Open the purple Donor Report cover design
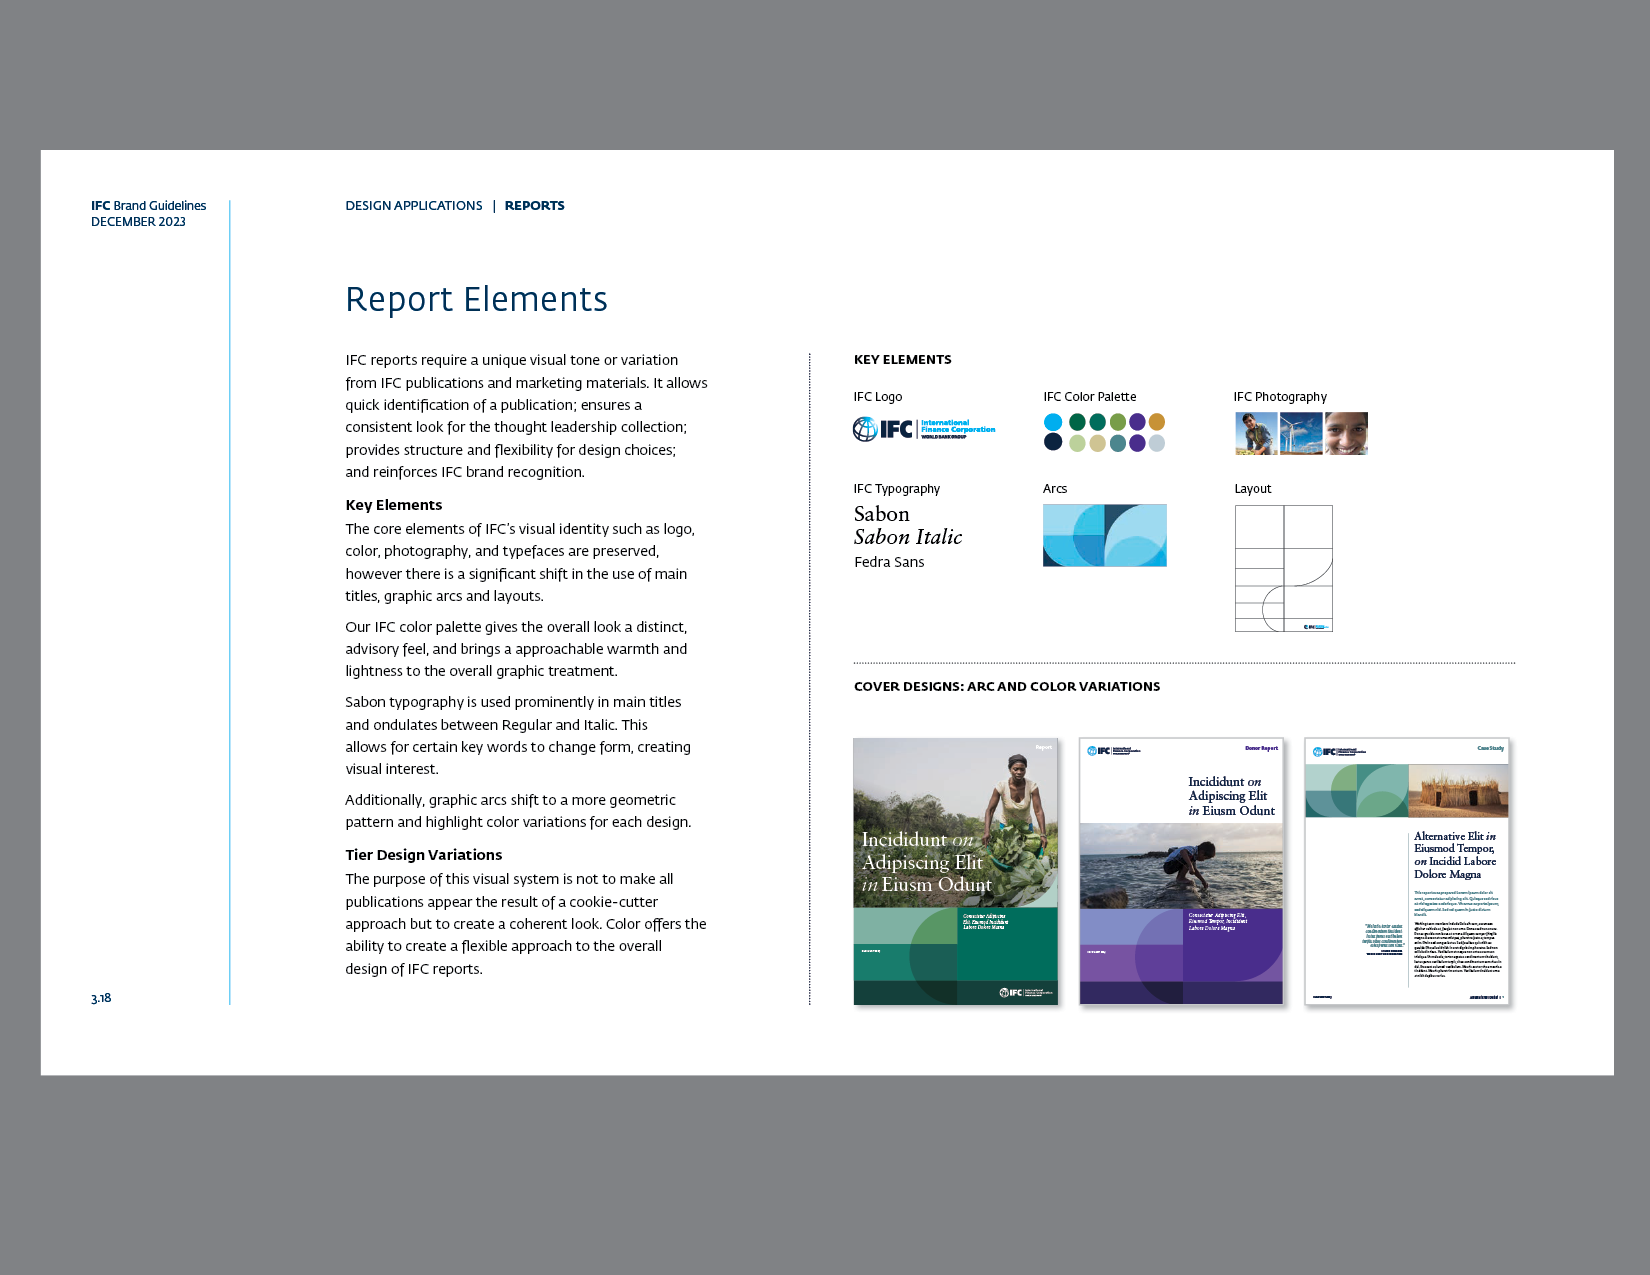 pyautogui.click(x=1181, y=871)
